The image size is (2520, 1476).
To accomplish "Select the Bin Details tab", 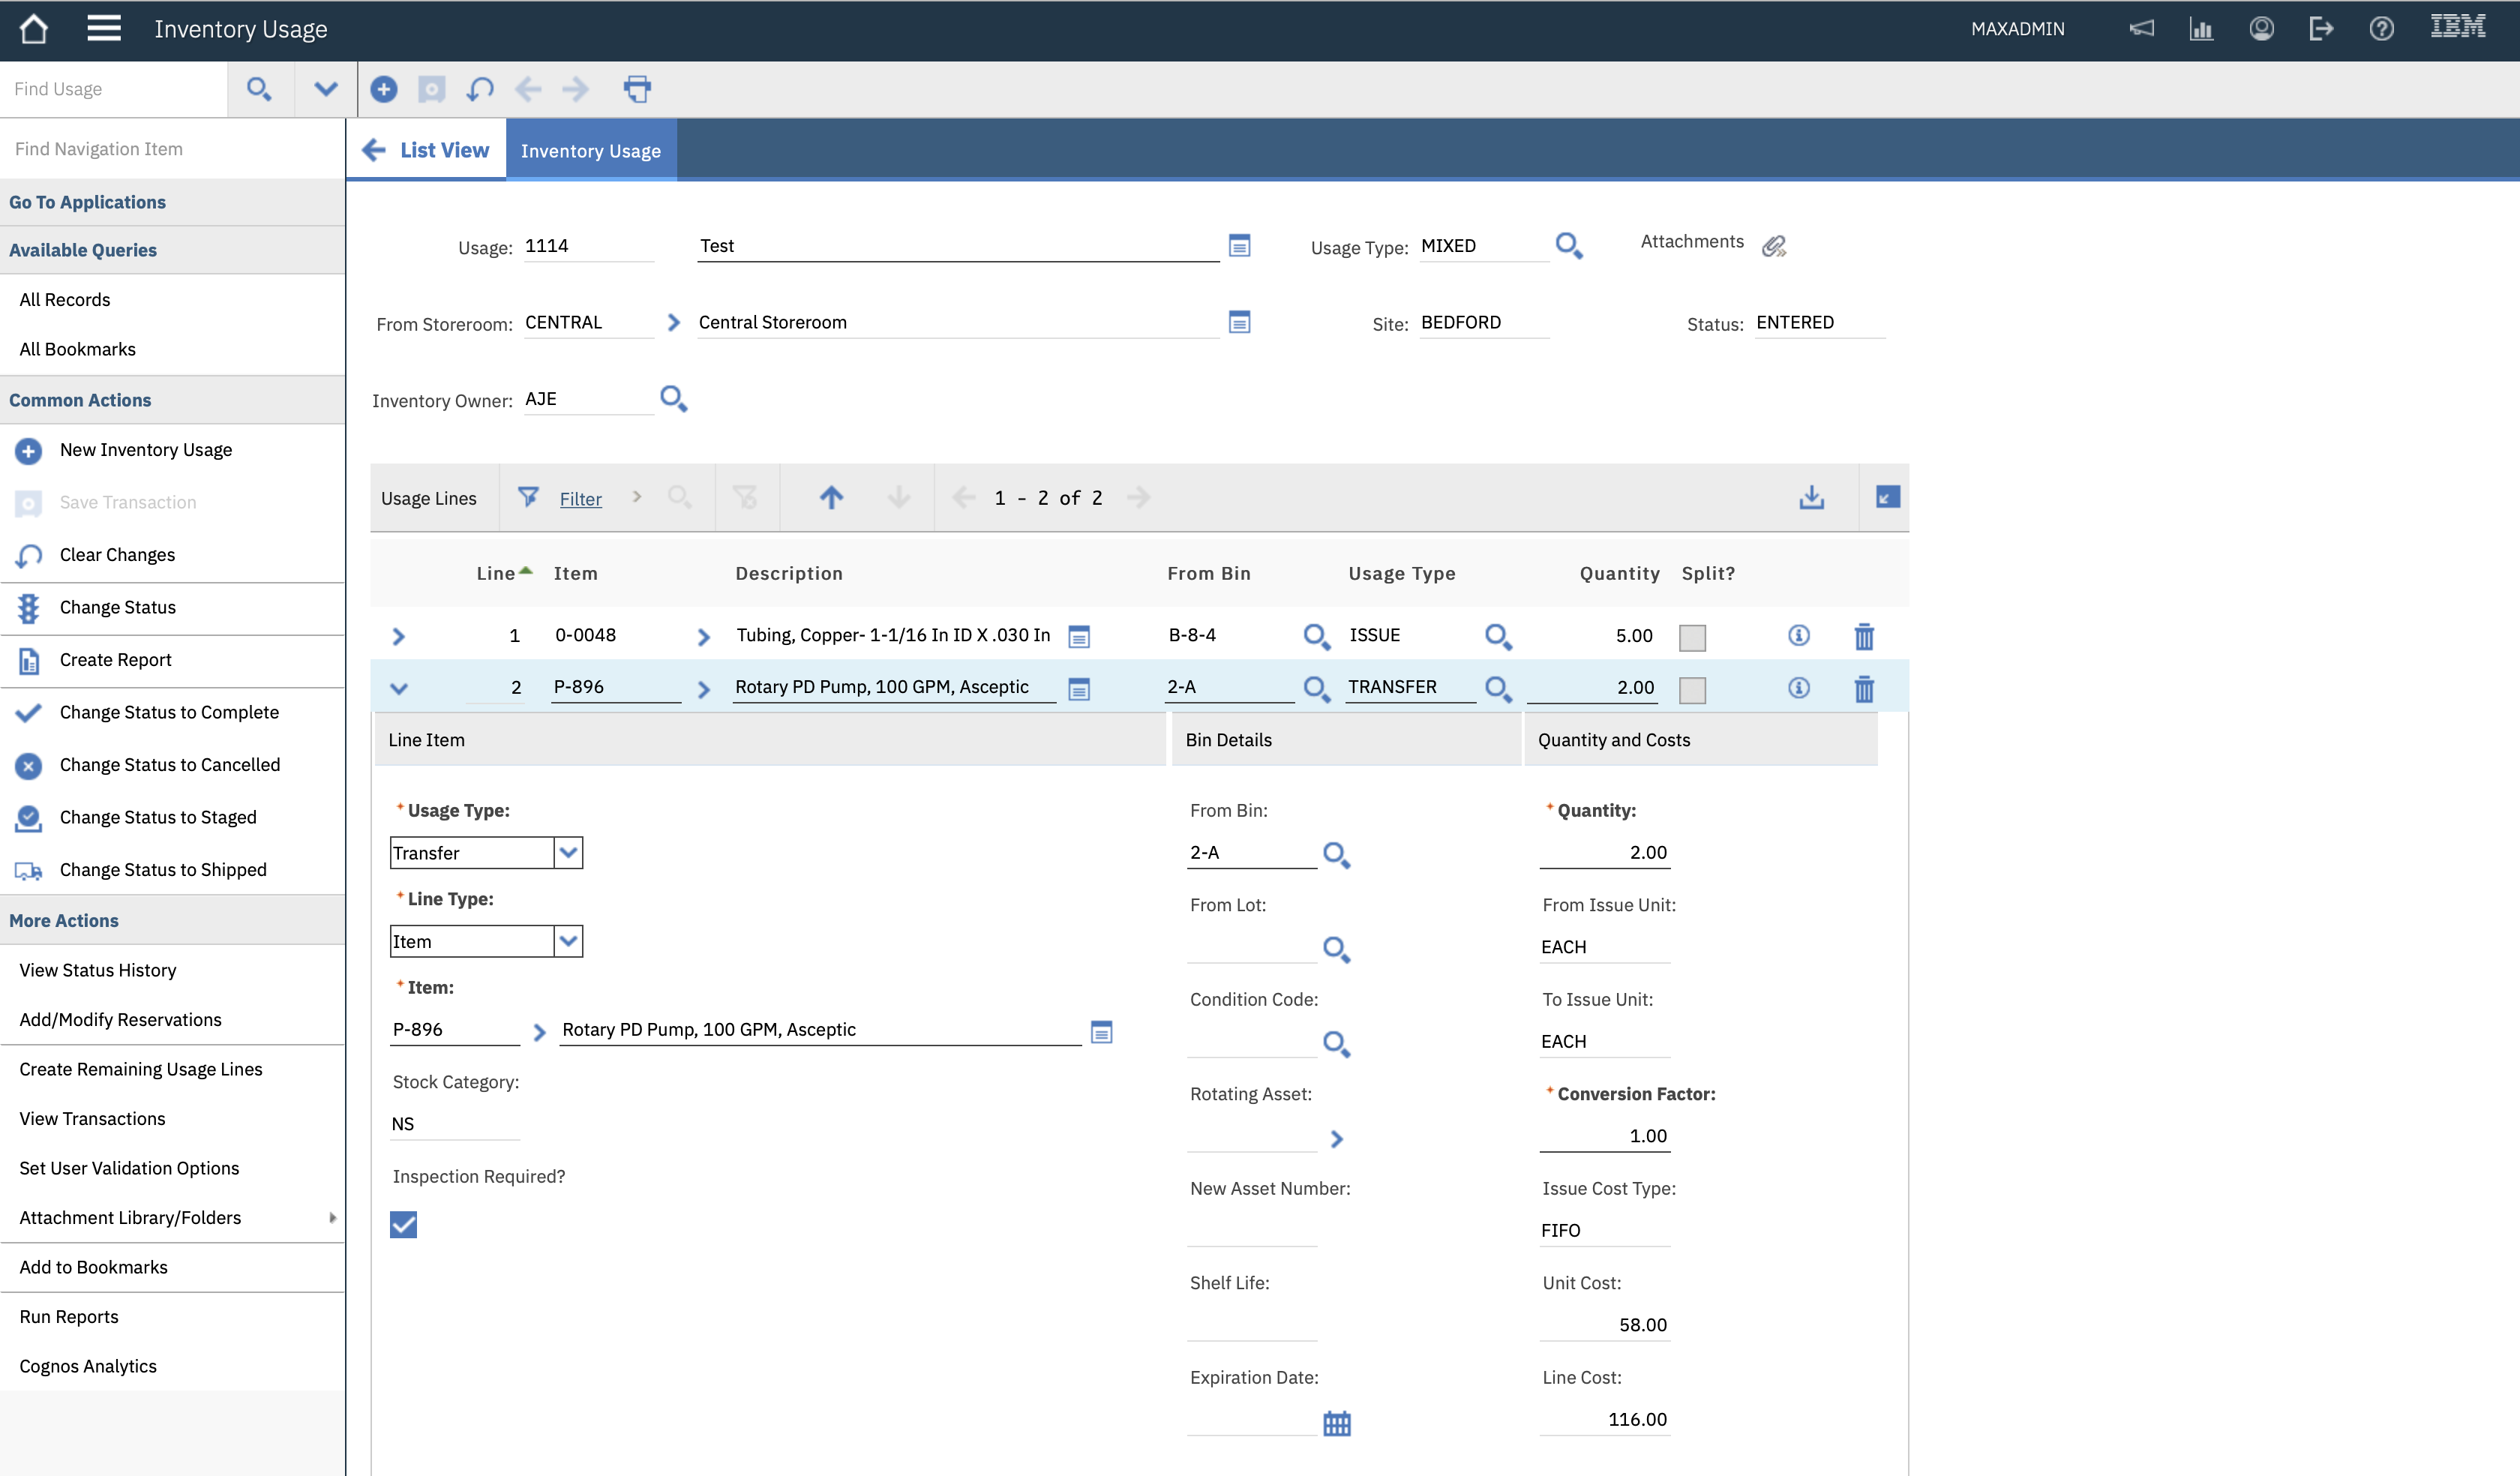I will pos(1229,740).
